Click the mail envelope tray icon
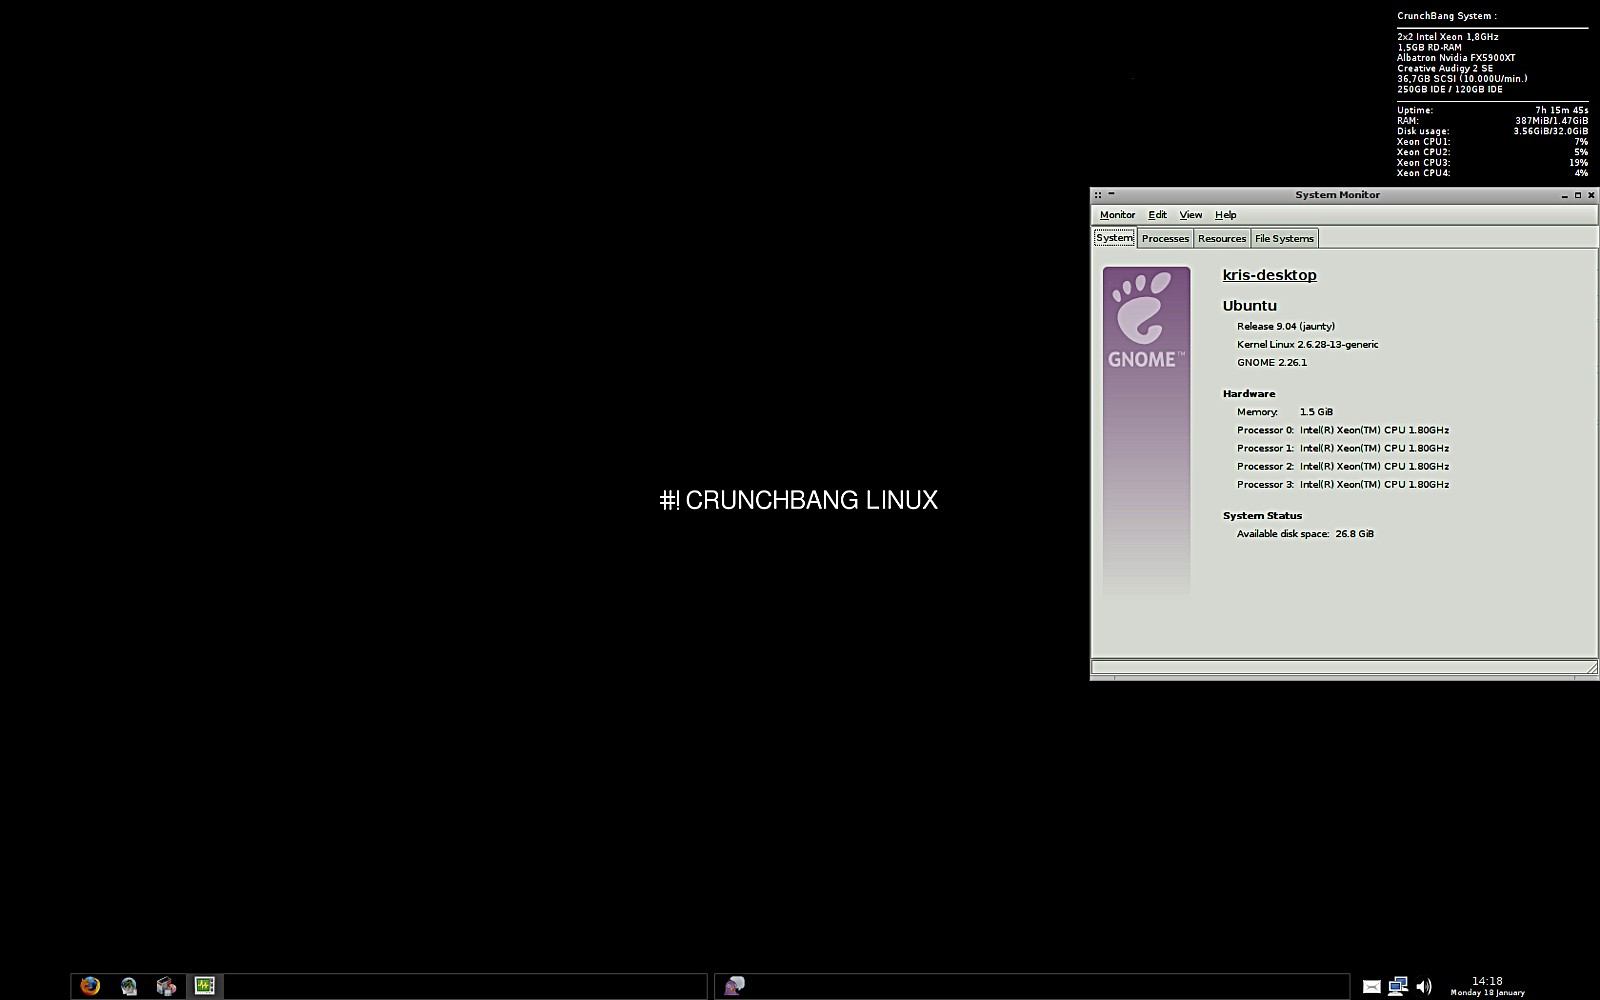The image size is (1600, 1000). [1372, 987]
